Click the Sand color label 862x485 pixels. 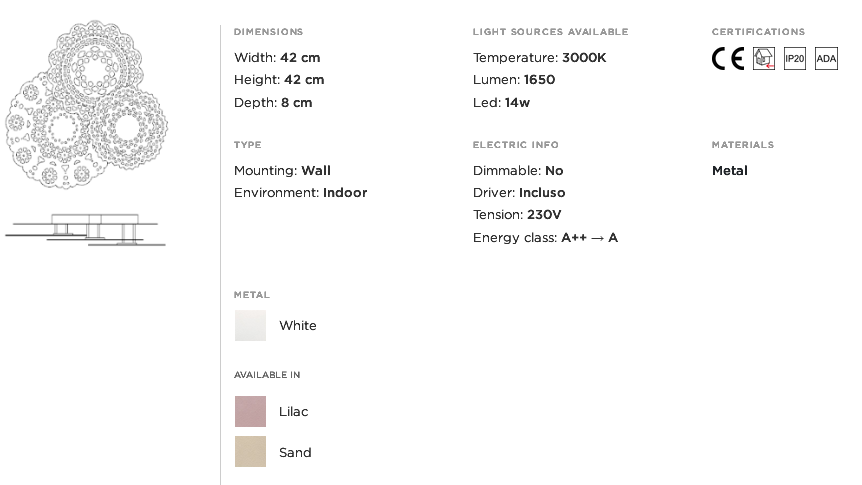point(295,452)
